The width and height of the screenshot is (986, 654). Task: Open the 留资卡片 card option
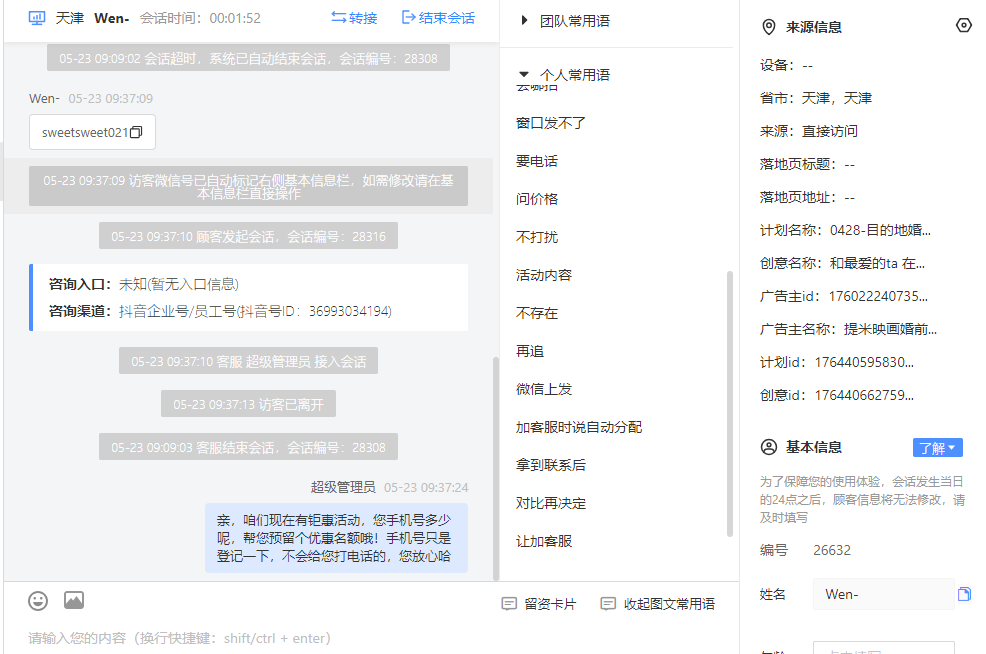[x=539, y=604]
